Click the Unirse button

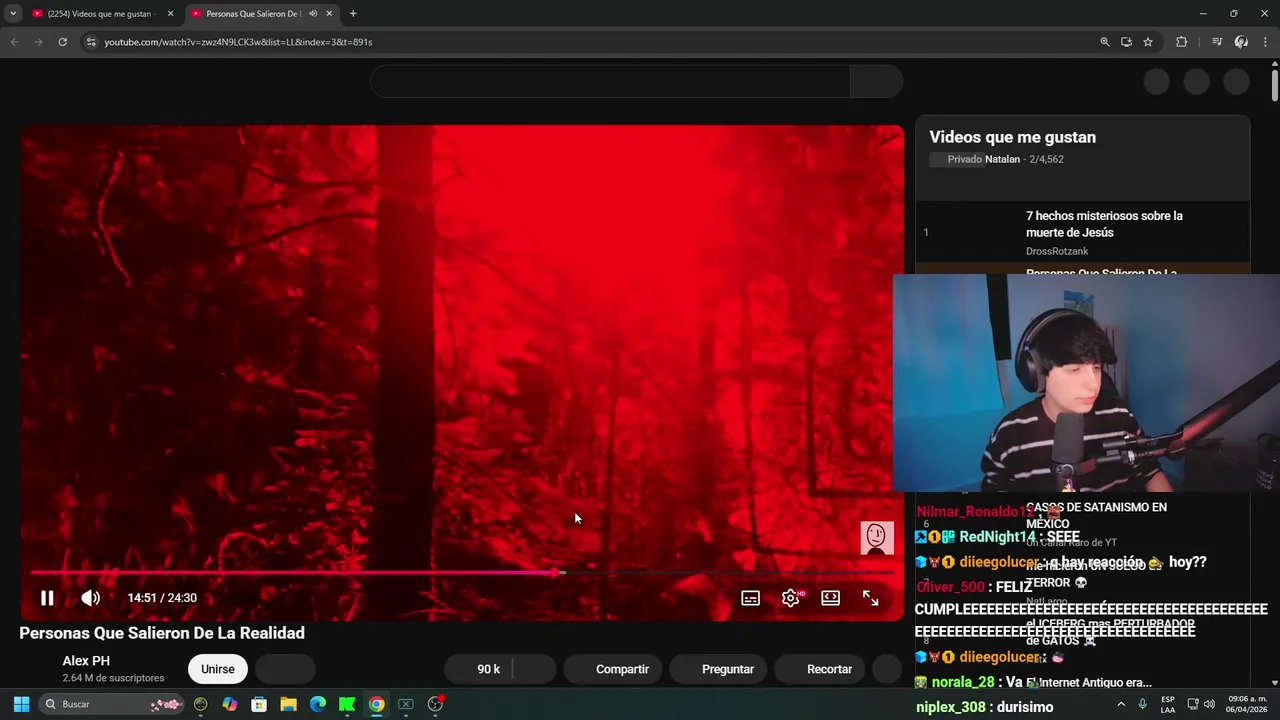click(217, 669)
